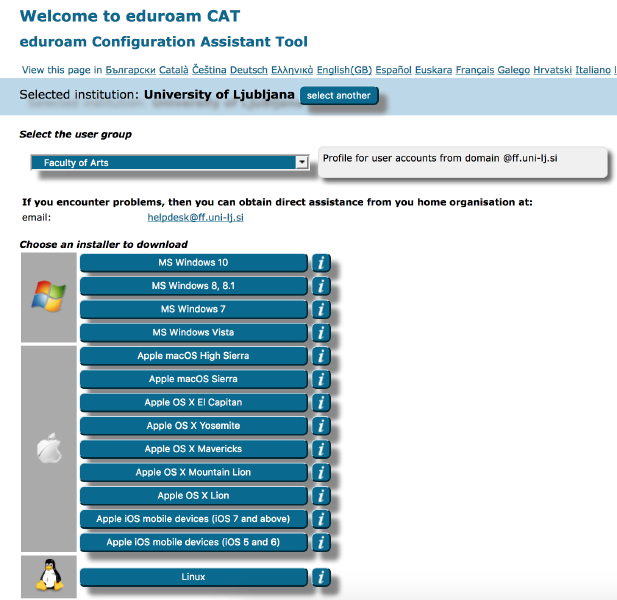Open info for OS X Yosemite installer

[x=321, y=426]
